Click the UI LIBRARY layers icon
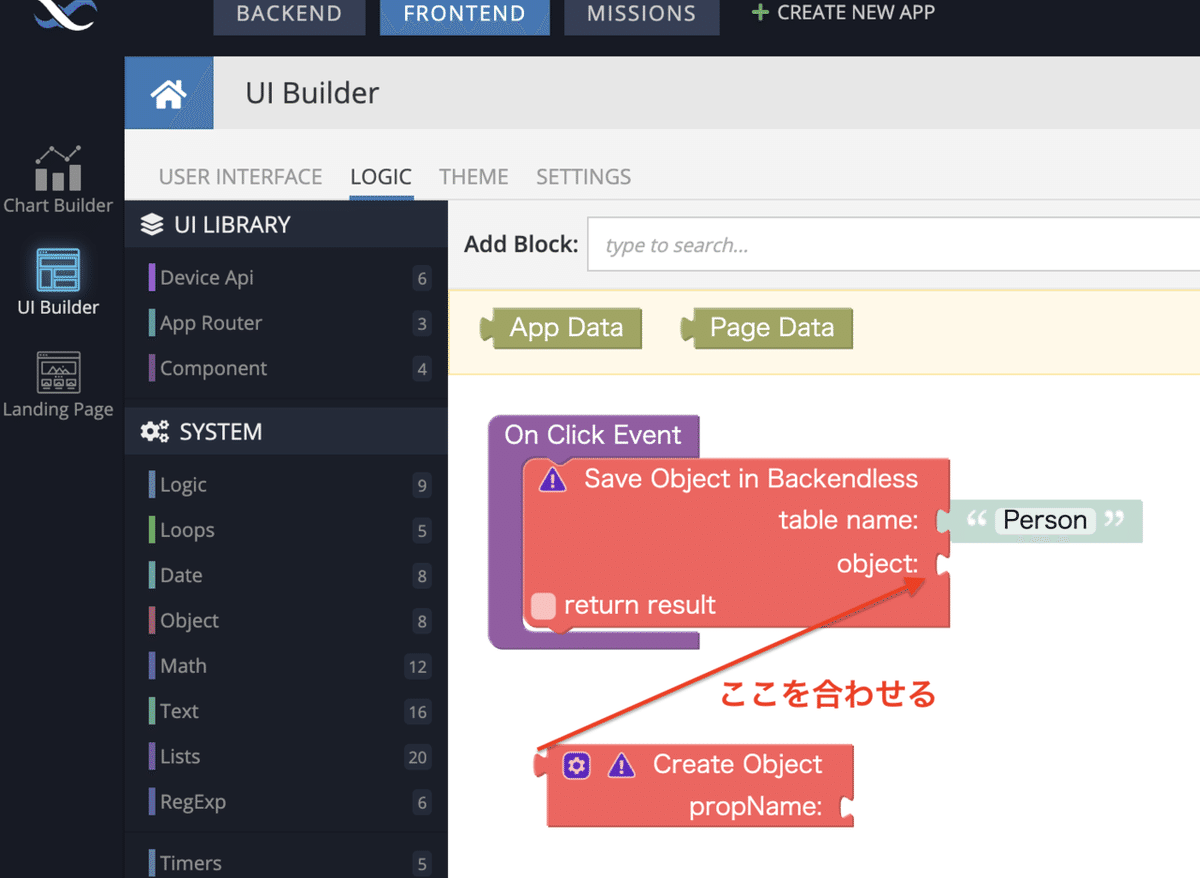1200x878 pixels. click(x=151, y=225)
